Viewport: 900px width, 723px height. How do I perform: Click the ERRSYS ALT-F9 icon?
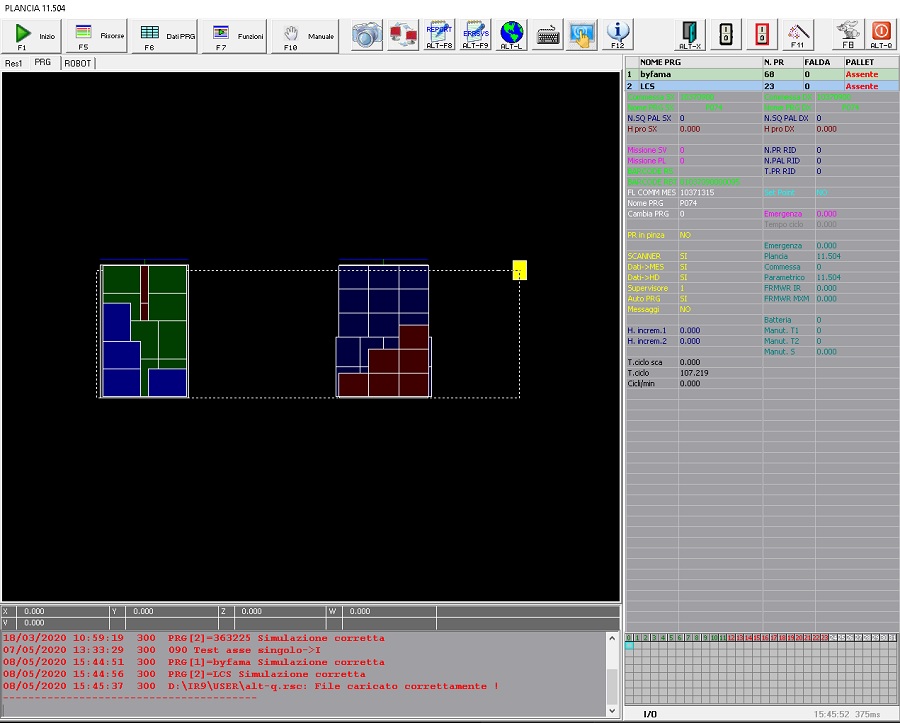coord(476,35)
